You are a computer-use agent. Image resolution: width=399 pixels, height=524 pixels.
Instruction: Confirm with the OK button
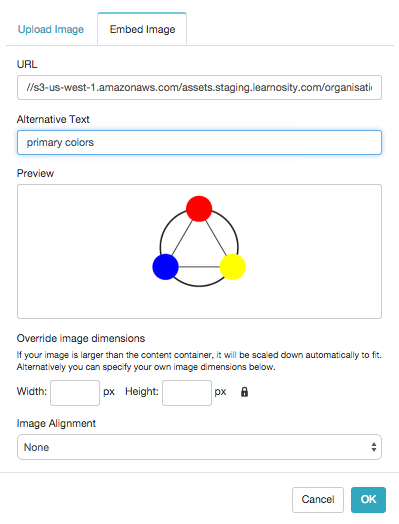point(368,500)
